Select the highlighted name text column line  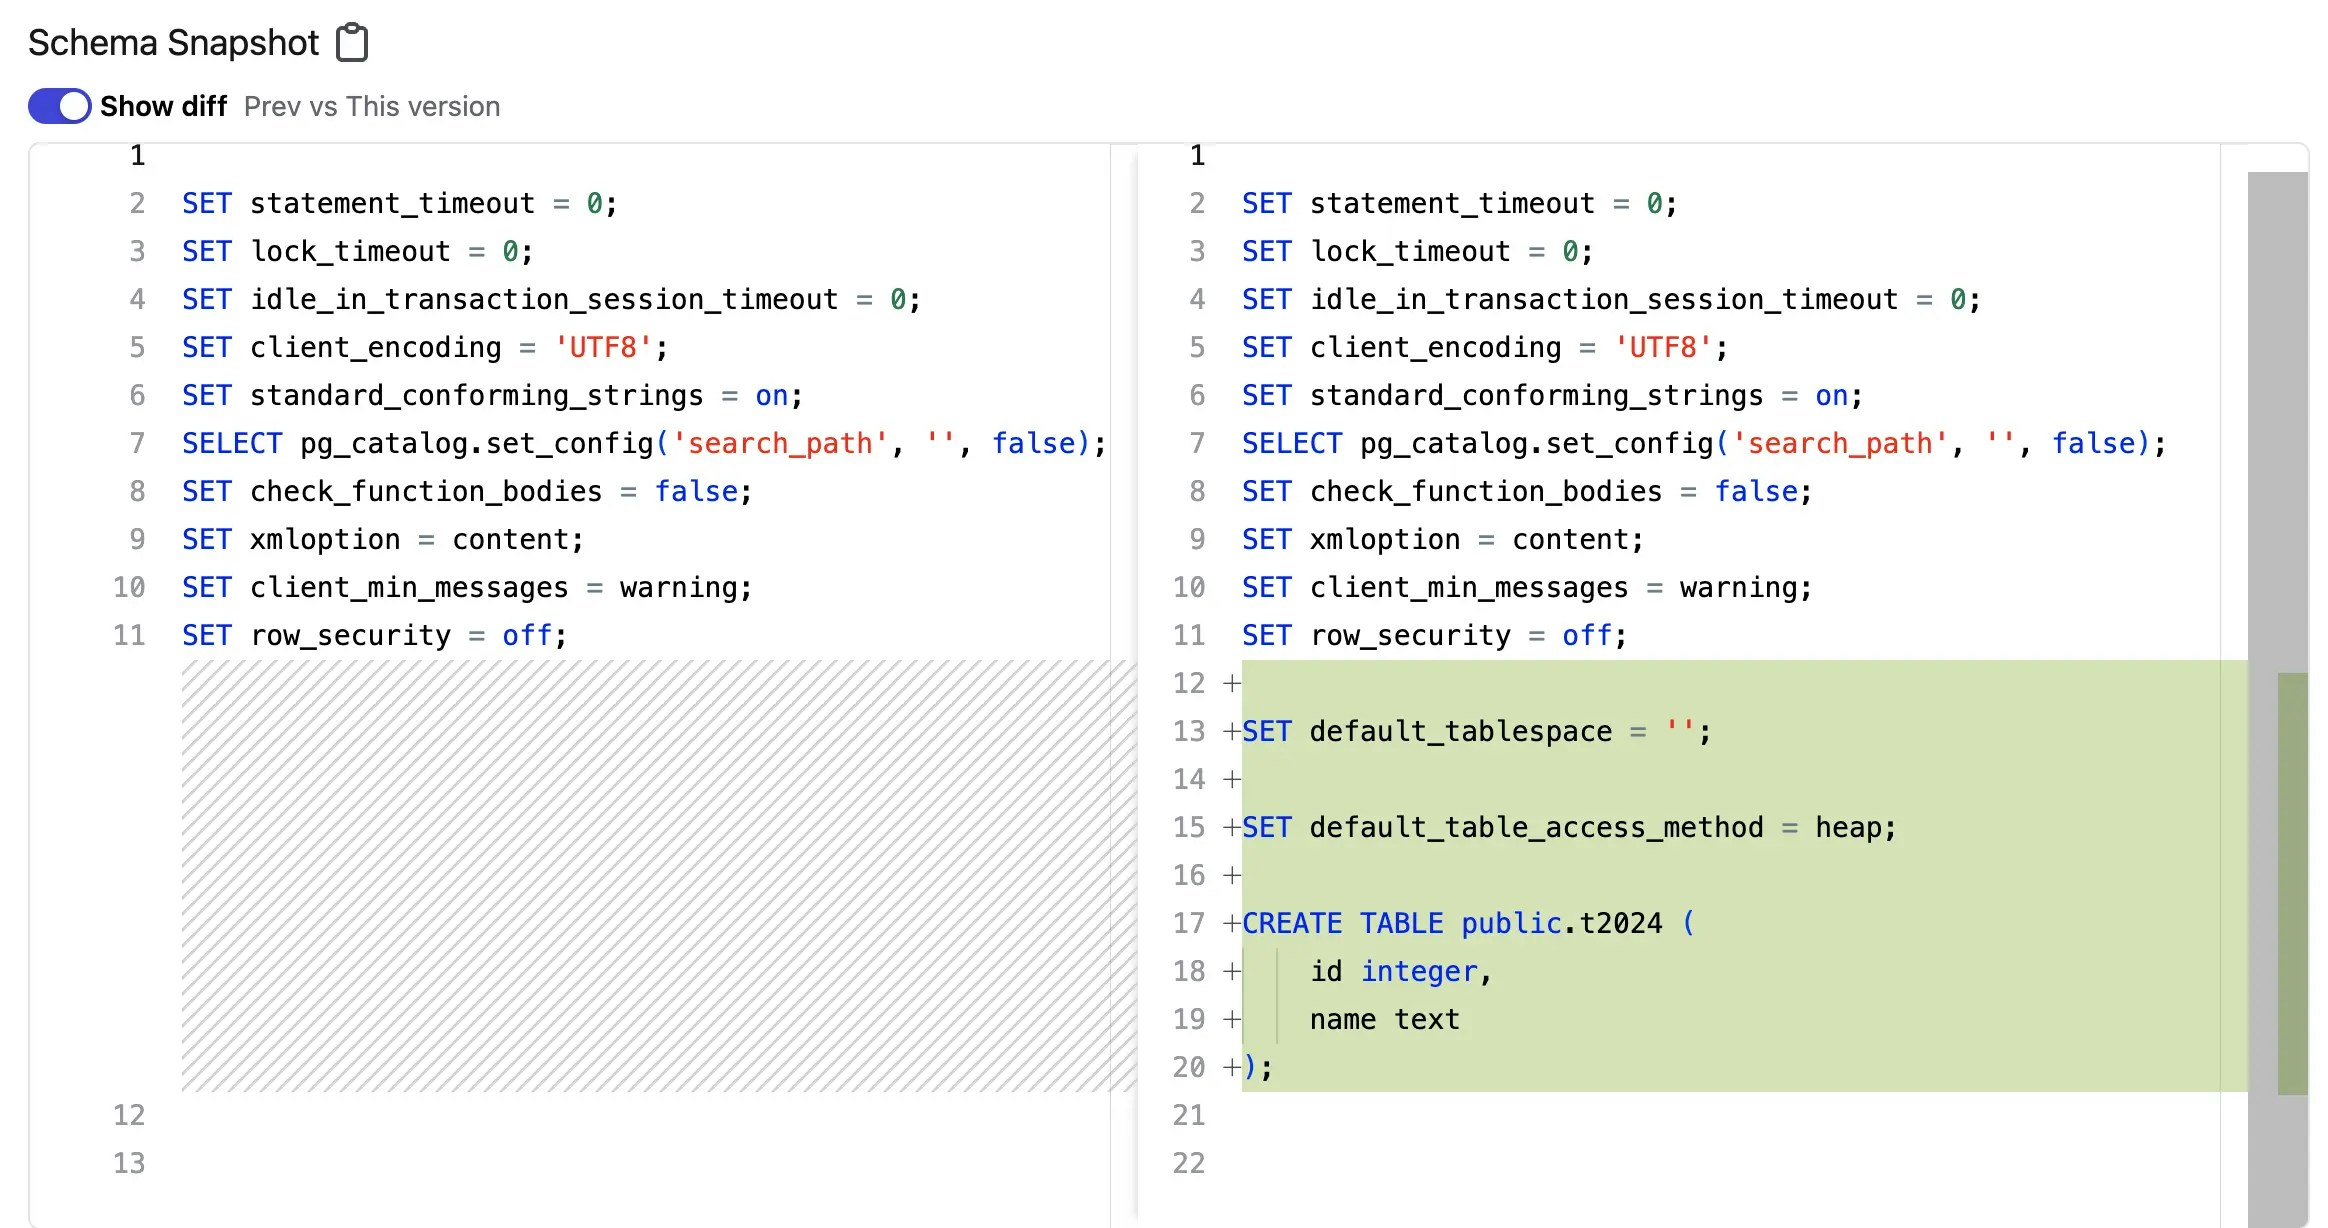point(1384,1018)
